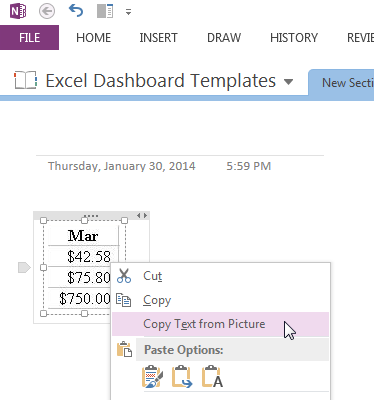The height and width of the screenshot is (400, 374).
Task: Click the notebook book icon
Action: [25, 80]
